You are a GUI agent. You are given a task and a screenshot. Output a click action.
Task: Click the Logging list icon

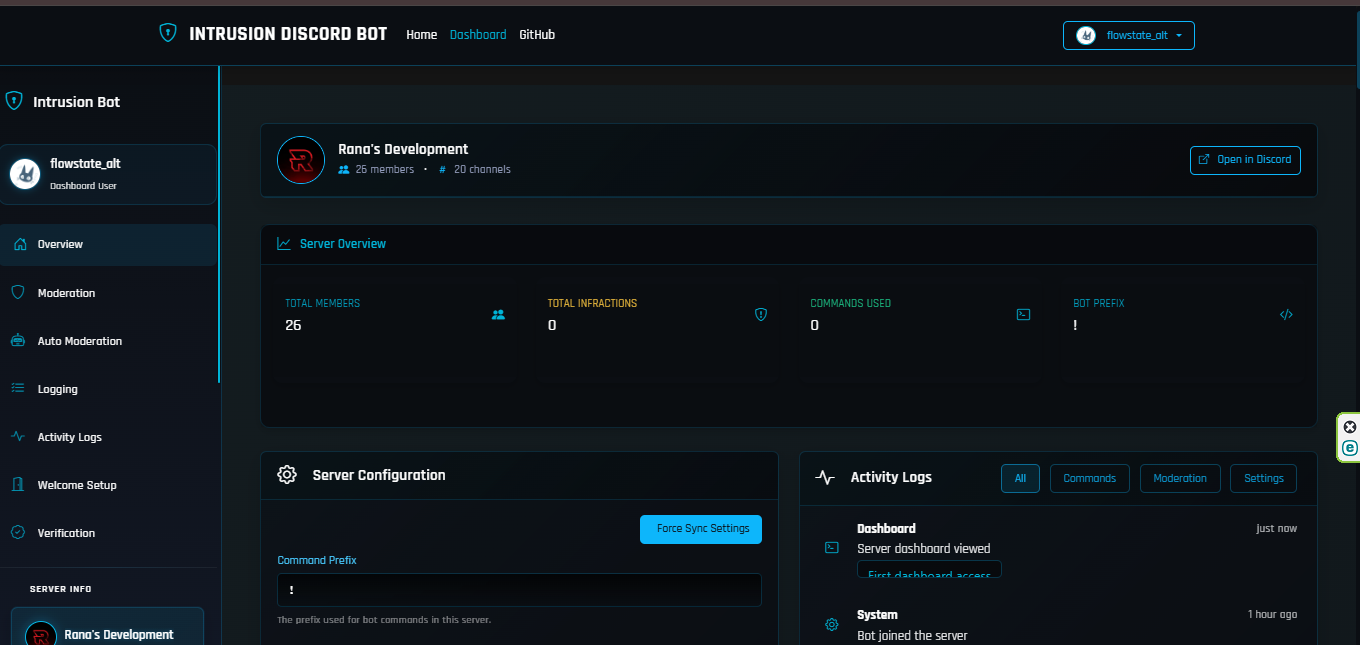point(17,389)
